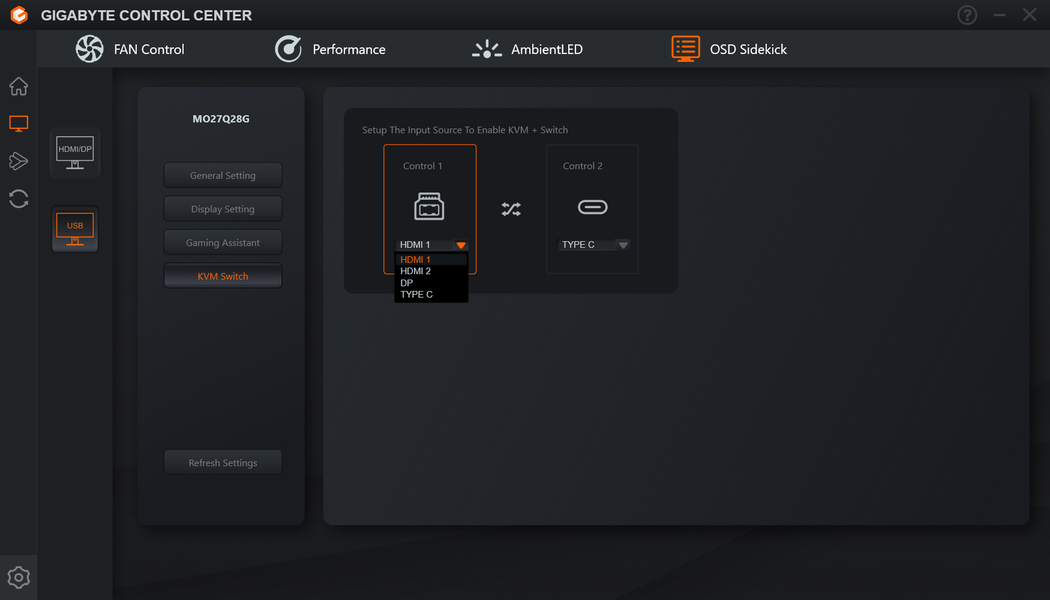This screenshot has height=600, width=1050.
Task: Open General Setting
Action: coord(223,175)
